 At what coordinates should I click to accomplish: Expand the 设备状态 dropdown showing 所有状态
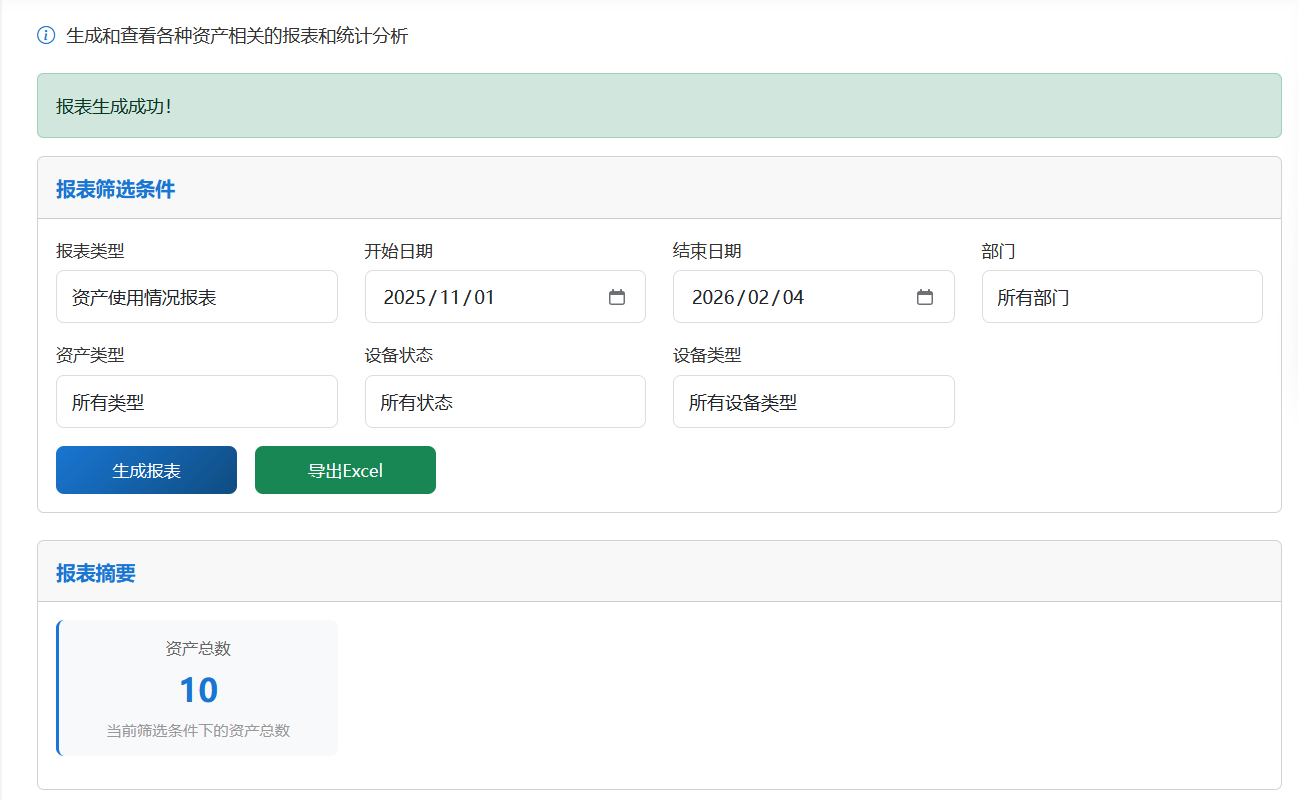point(504,402)
